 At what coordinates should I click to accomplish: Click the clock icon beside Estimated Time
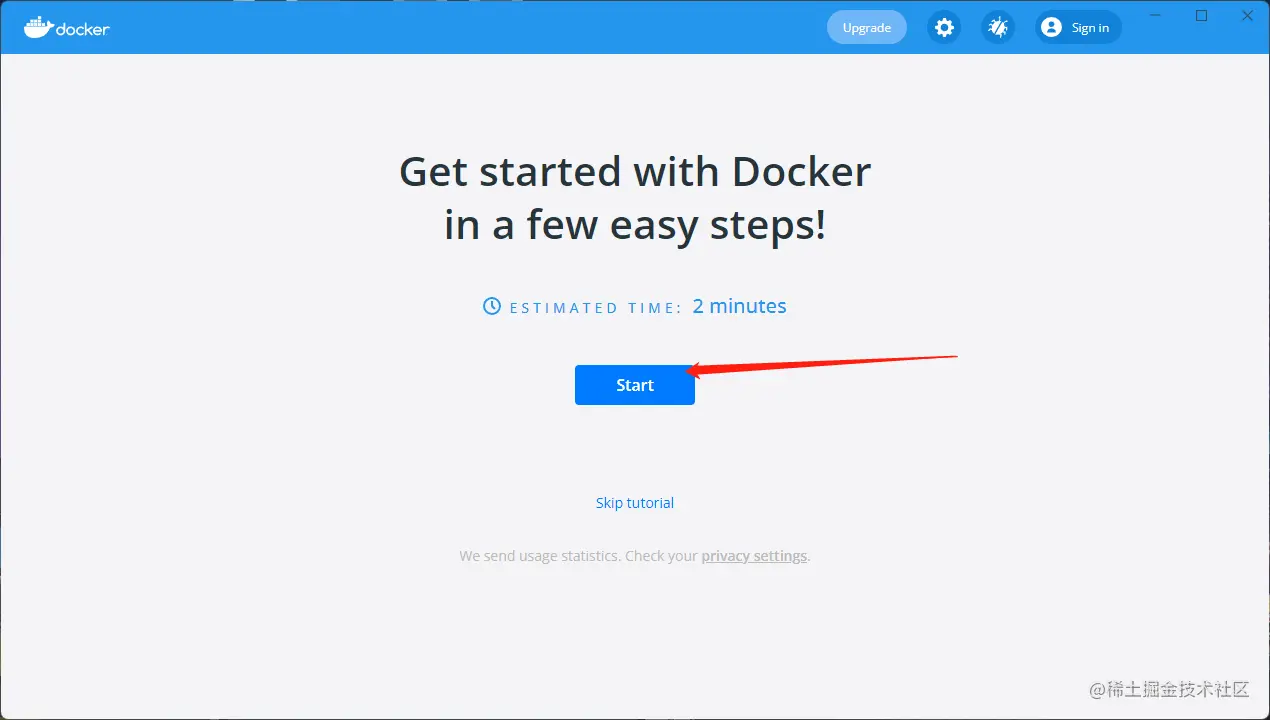[x=492, y=306]
